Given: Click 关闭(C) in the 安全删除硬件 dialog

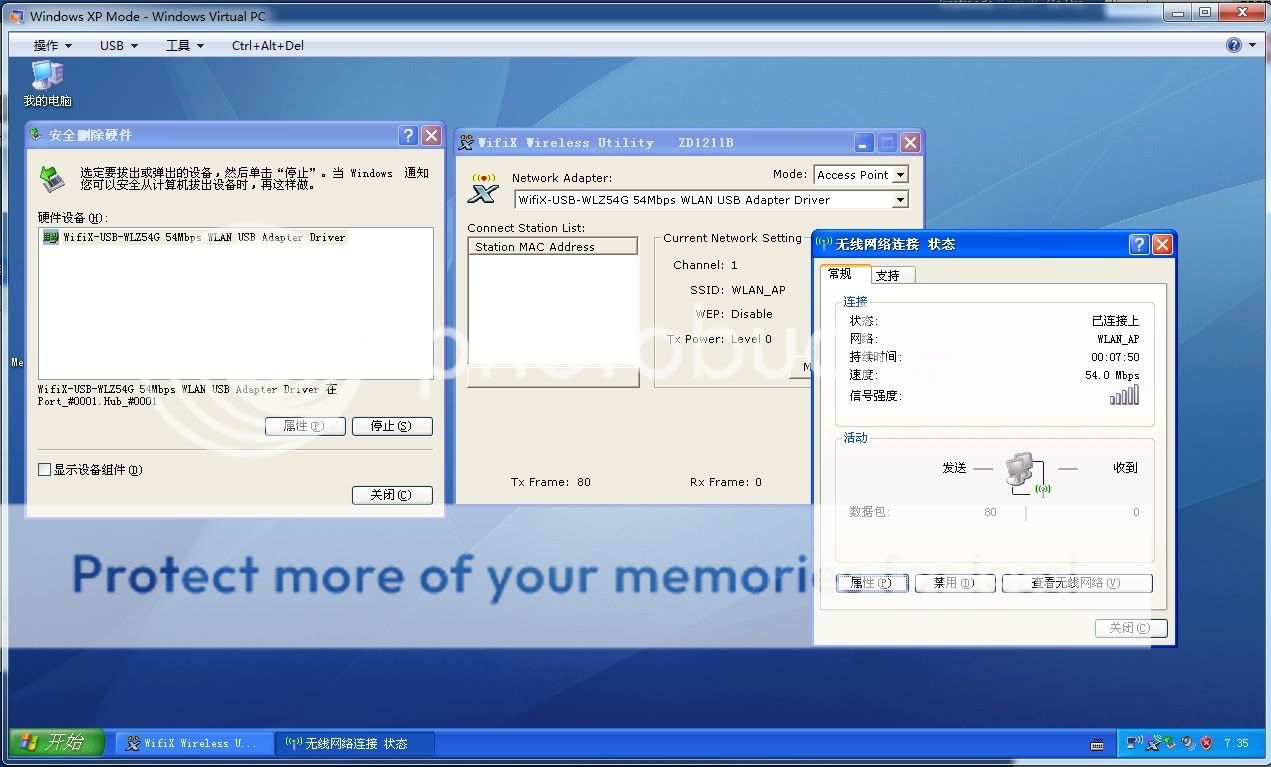Looking at the screenshot, I should click(392, 495).
